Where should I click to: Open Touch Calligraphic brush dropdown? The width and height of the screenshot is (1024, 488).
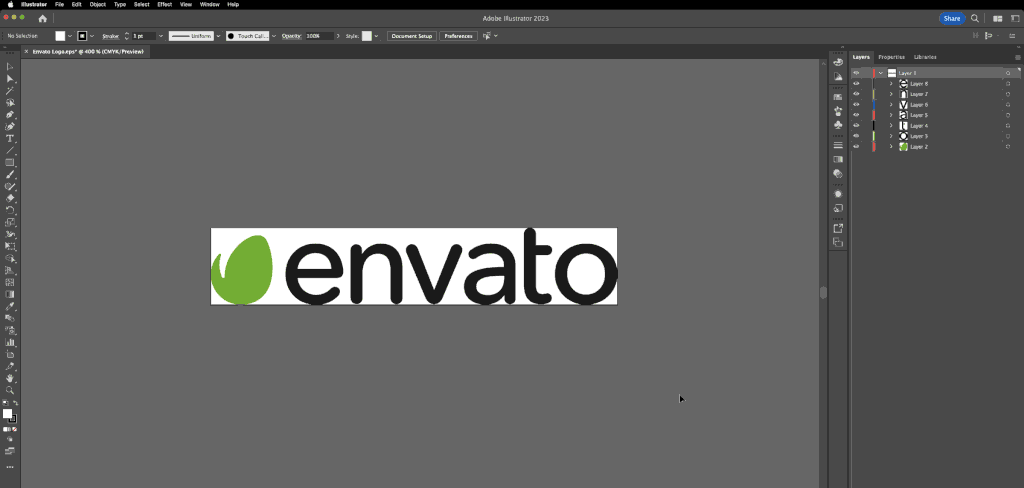tap(274, 36)
